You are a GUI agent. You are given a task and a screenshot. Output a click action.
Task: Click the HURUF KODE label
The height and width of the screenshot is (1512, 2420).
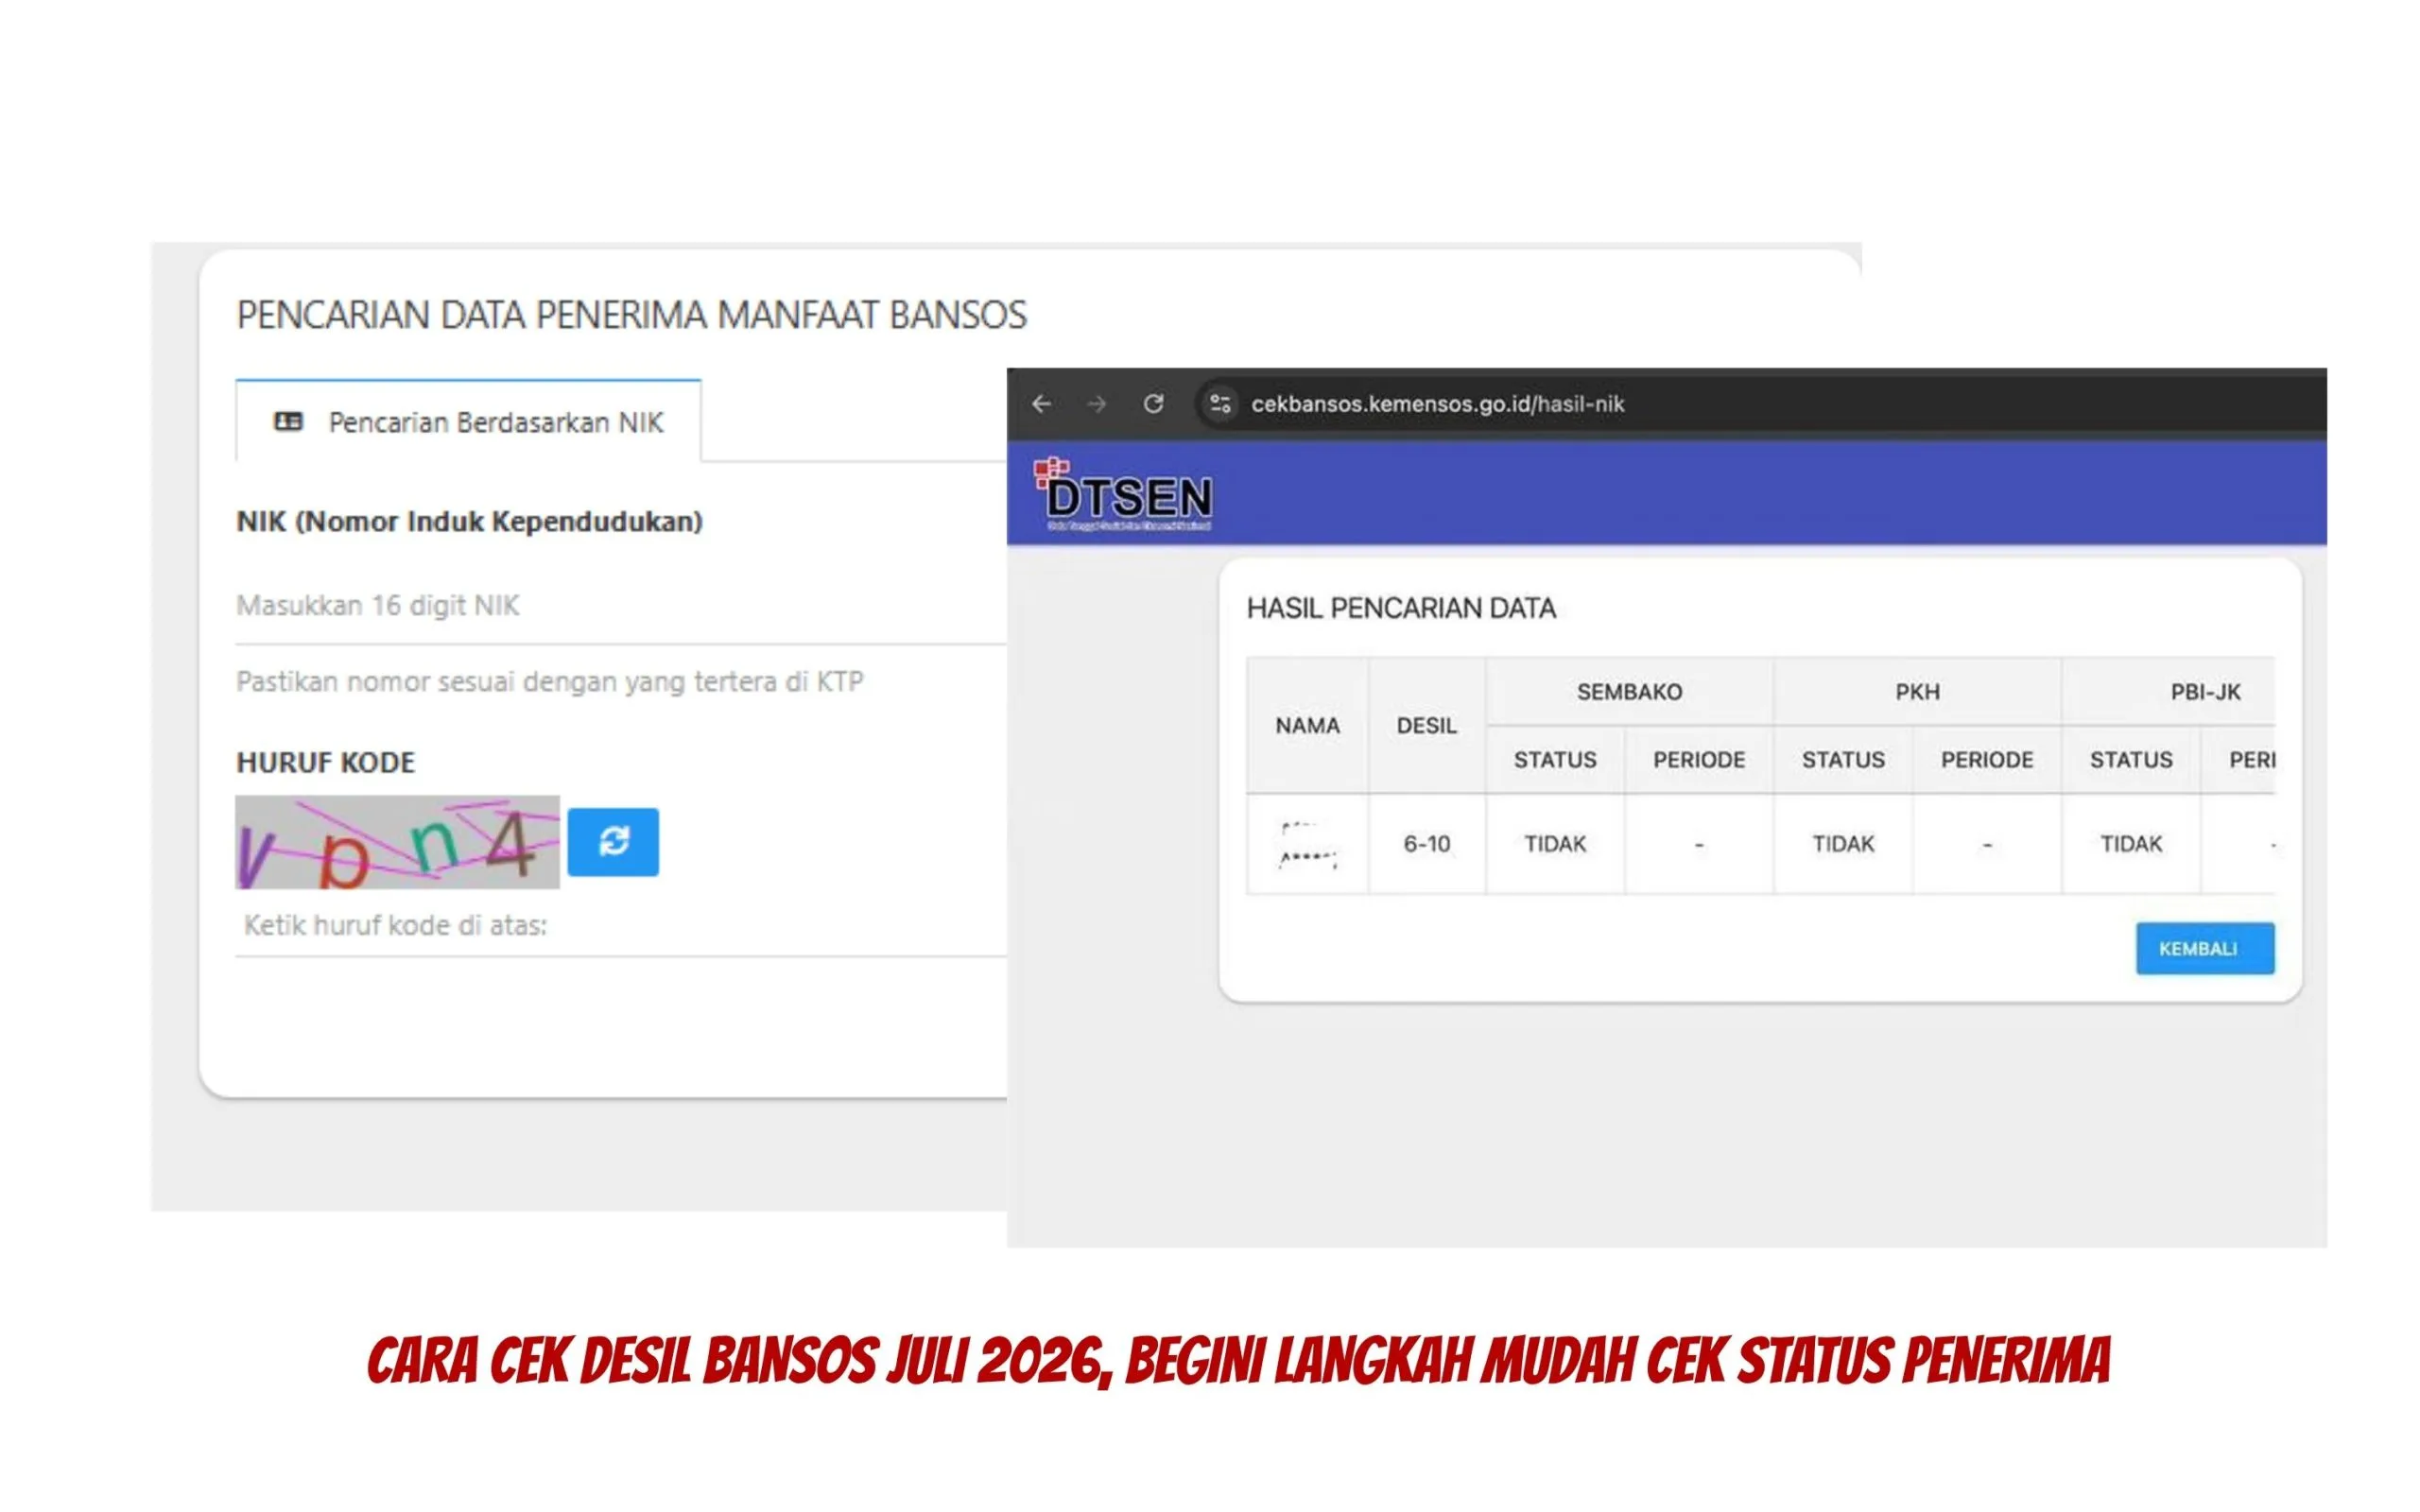click(325, 763)
